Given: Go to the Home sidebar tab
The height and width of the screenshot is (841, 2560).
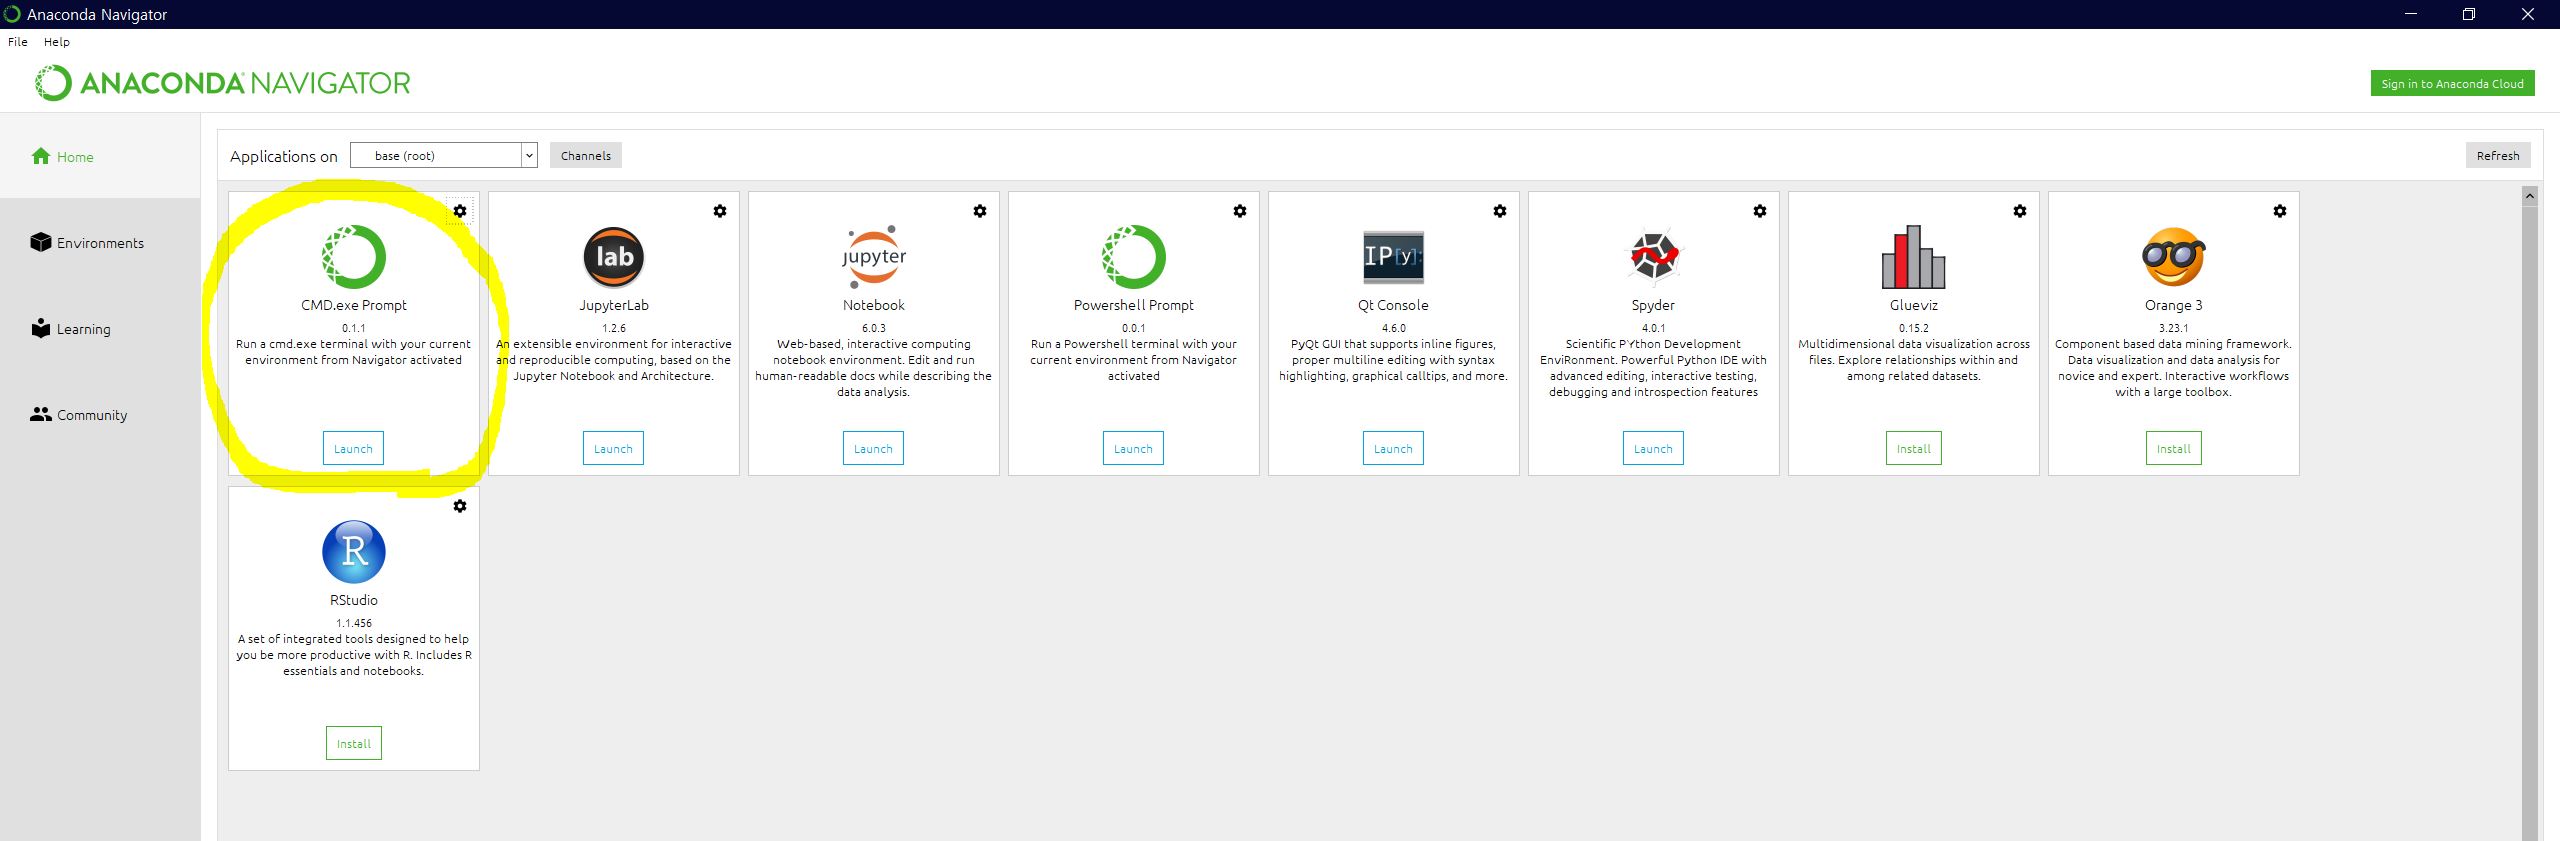Looking at the screenshot, I should (100, 156).
